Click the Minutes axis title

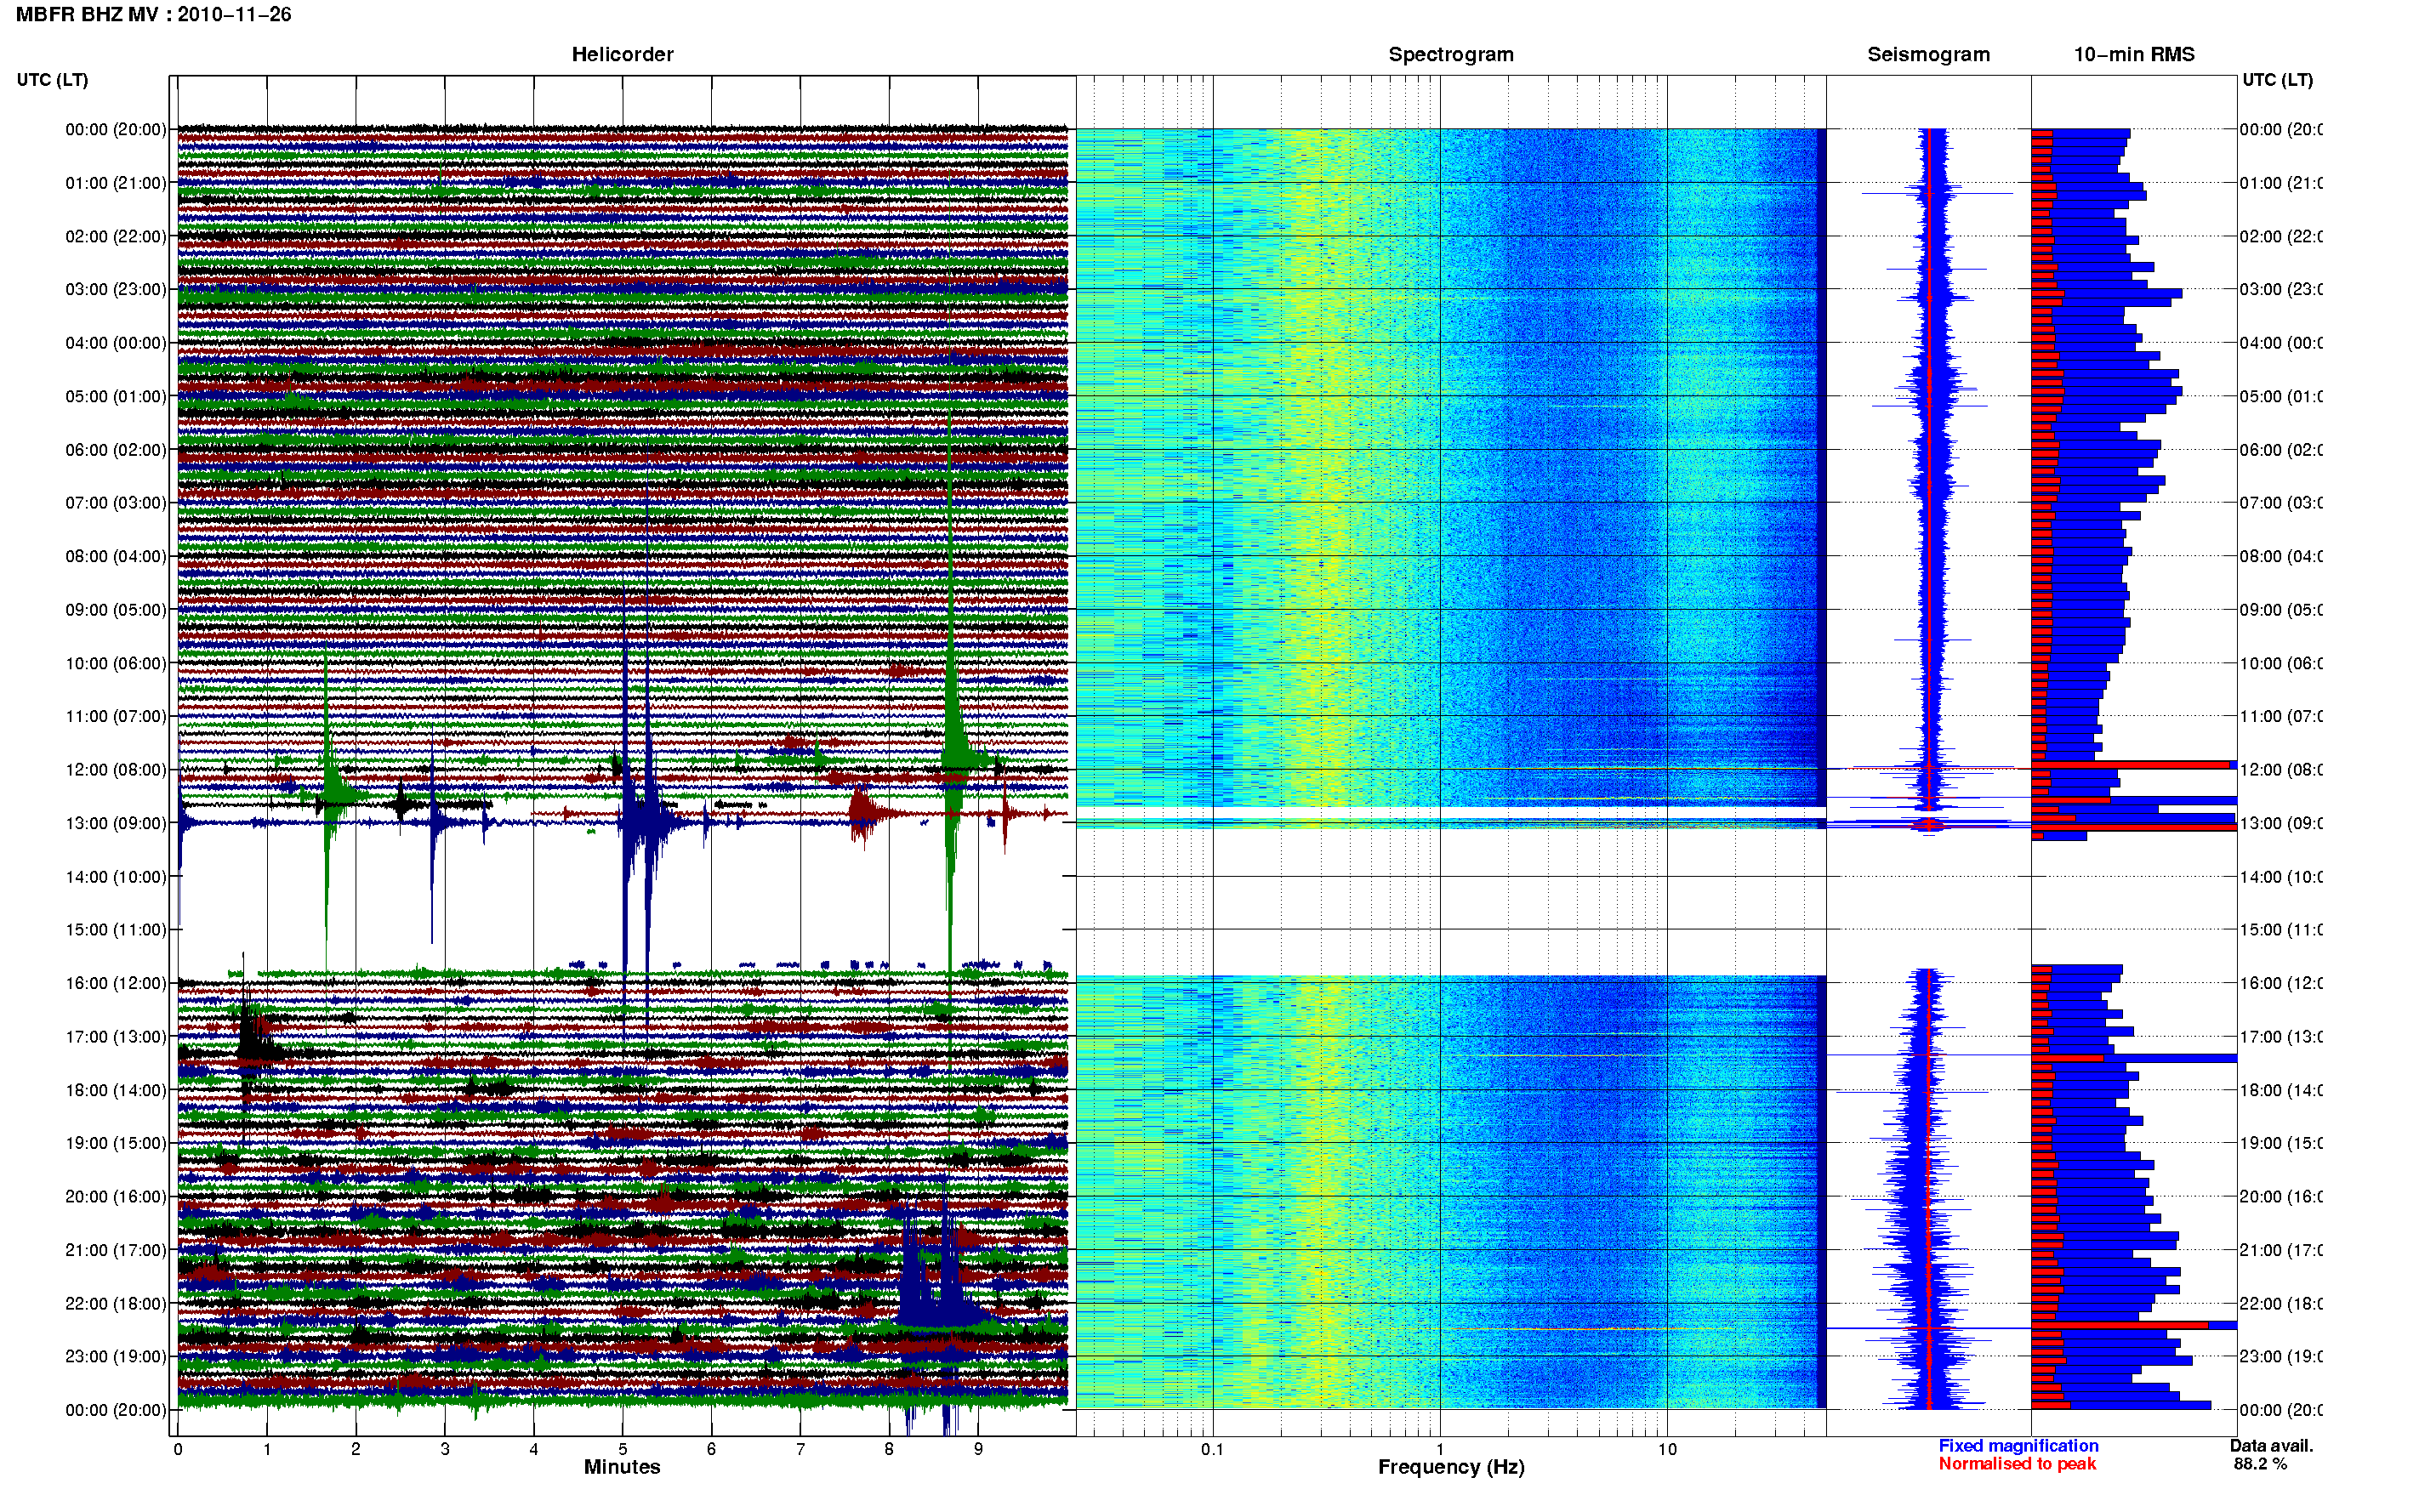(x=622, y=1467)
